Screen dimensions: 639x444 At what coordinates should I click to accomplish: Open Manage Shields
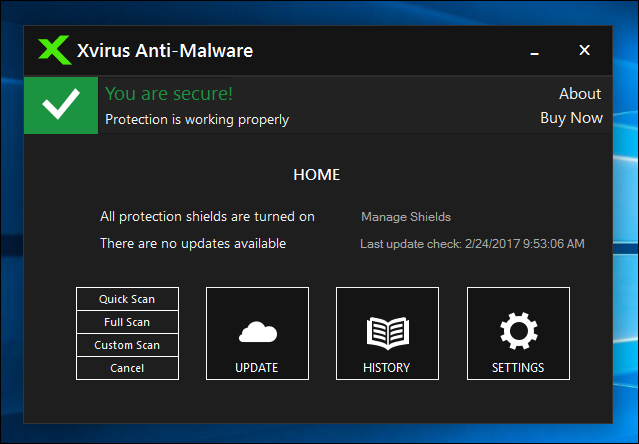click(x=405, y=216)
